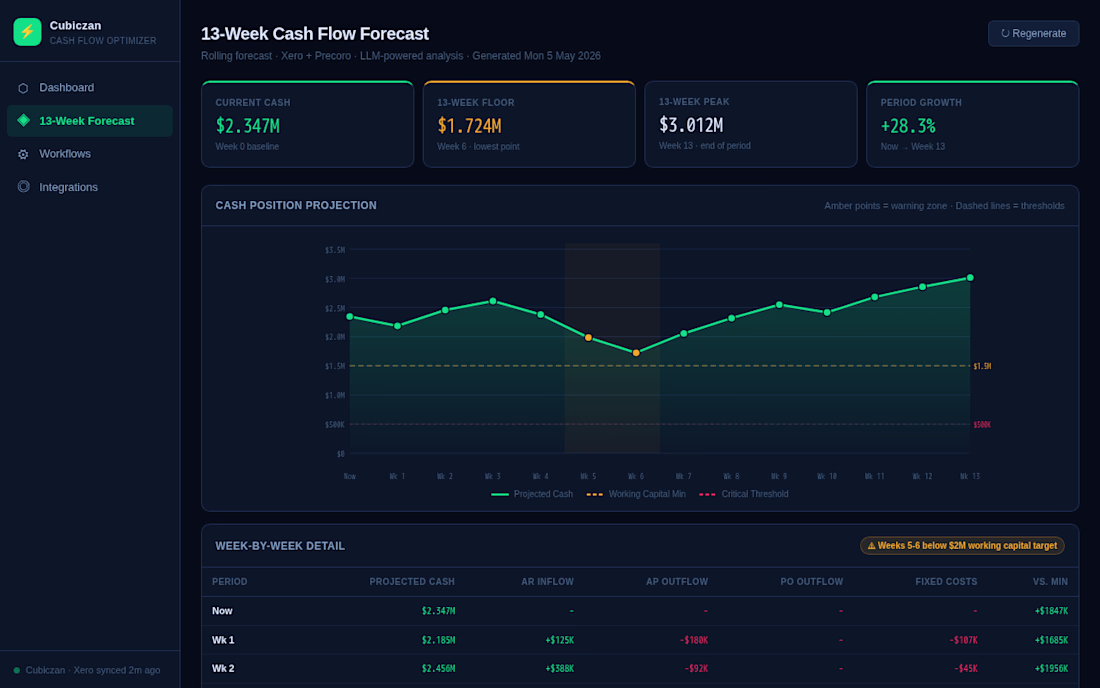This screenshot has width=1100, height=688.
Task: Click the Integrations circle icon
Action: (23, 187)
